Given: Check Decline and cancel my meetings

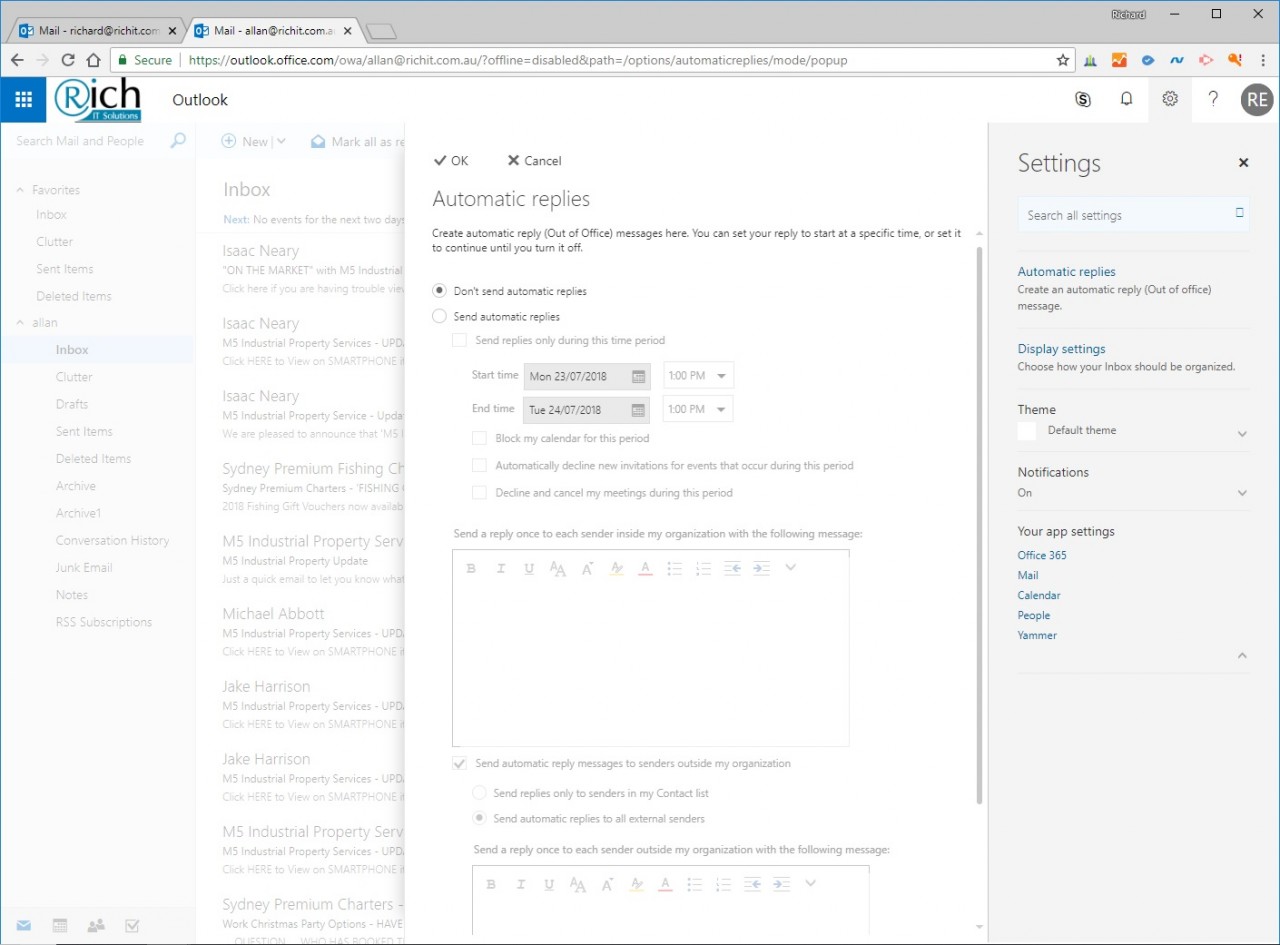Looking at the screenshot, I should click(x=479, y=492).
